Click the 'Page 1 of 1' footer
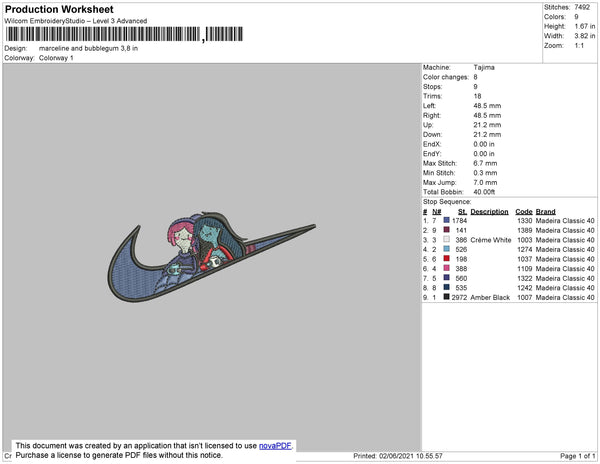600x464 pixels. point(578,456)
